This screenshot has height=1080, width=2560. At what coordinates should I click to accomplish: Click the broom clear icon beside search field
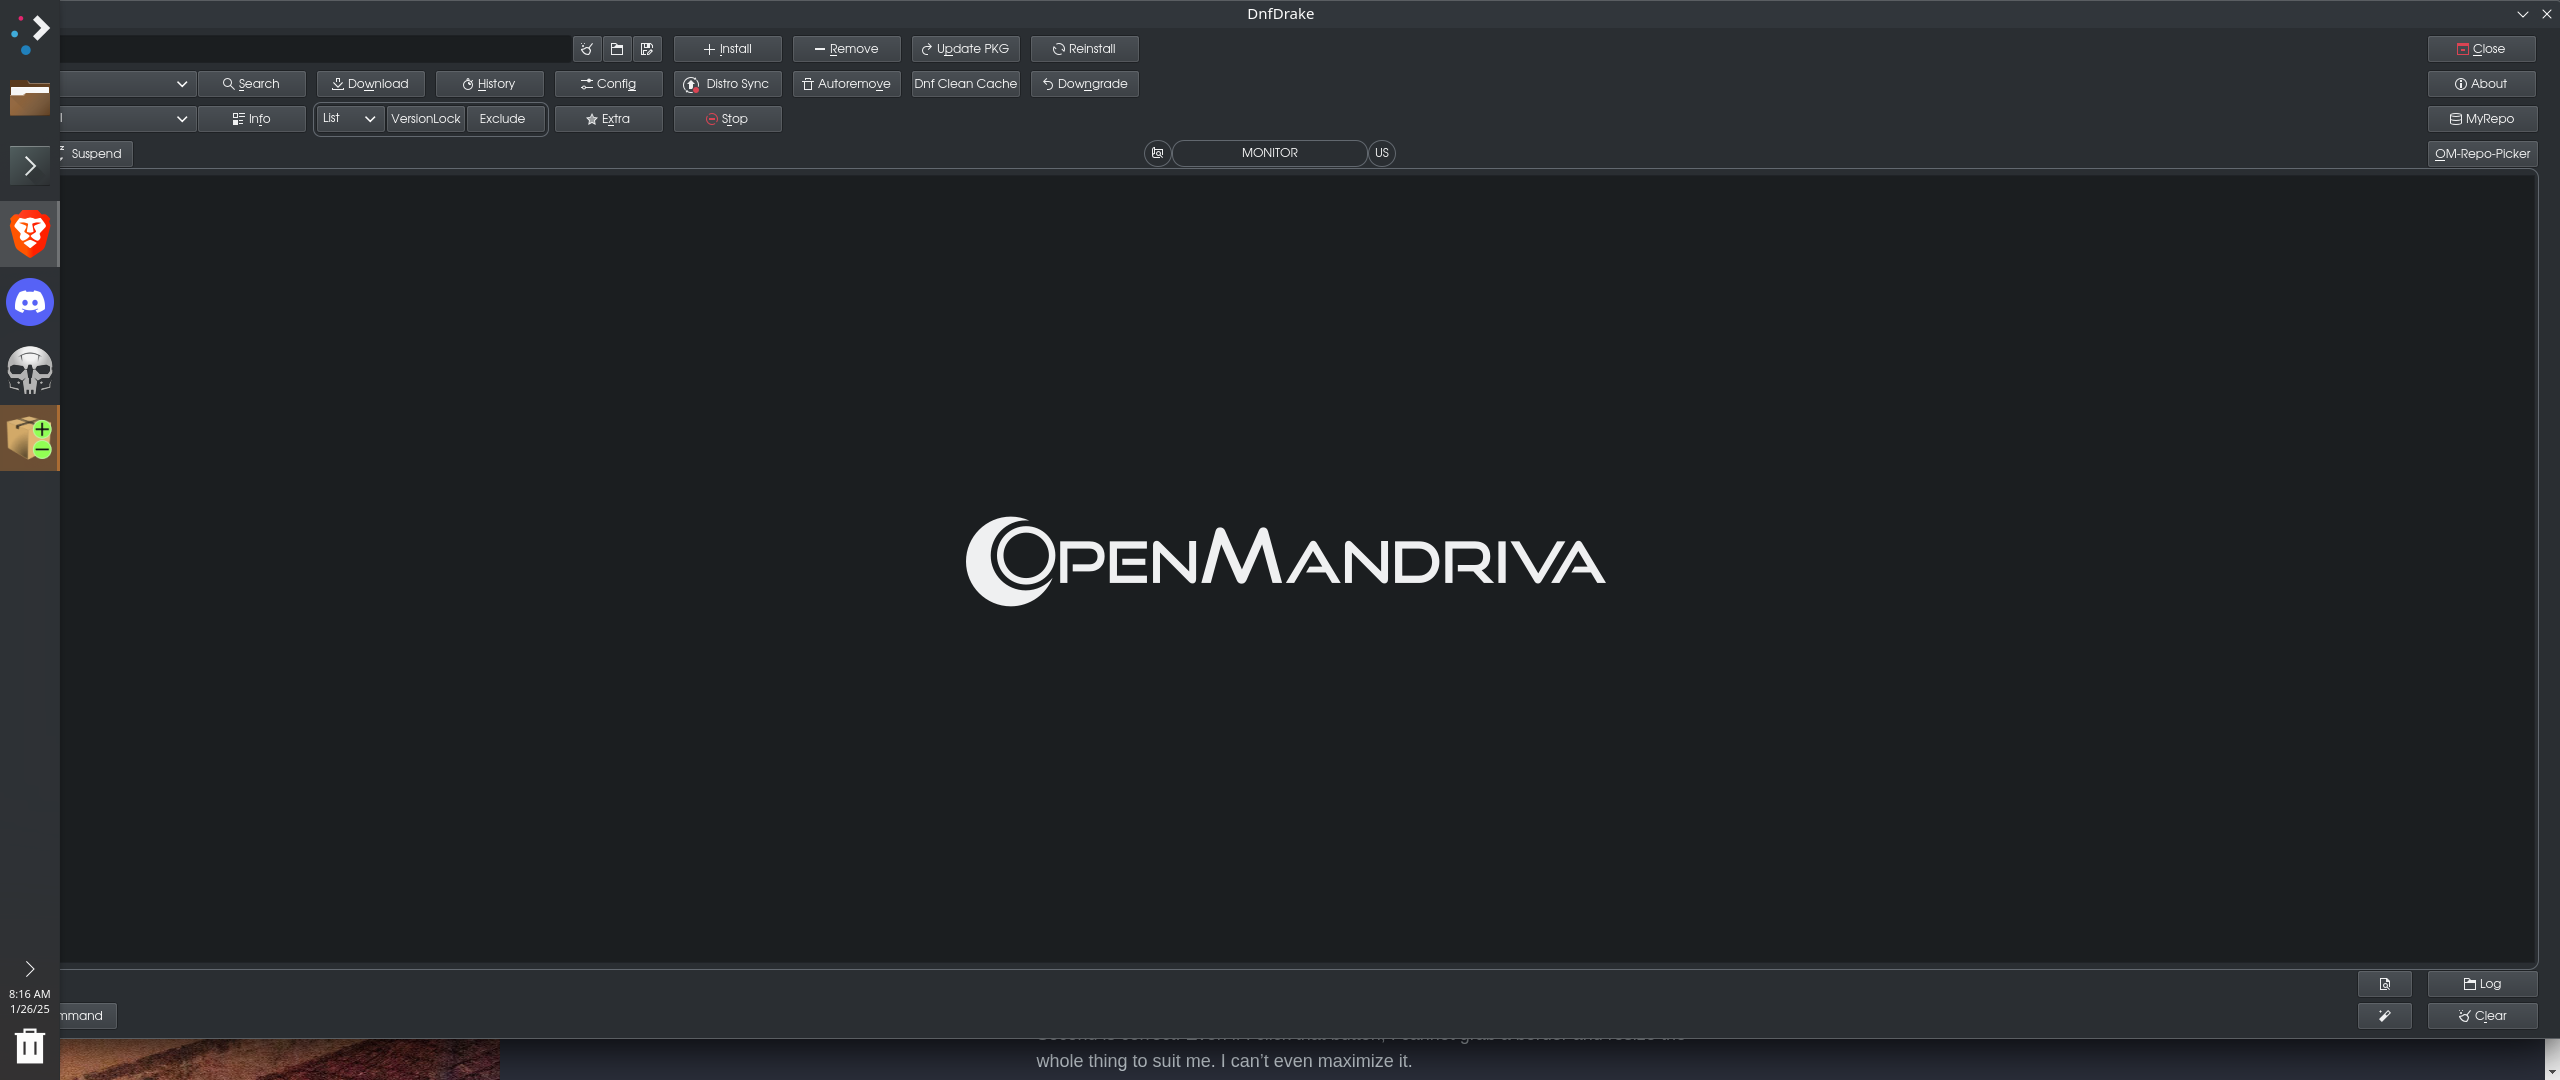click(587, 49)
